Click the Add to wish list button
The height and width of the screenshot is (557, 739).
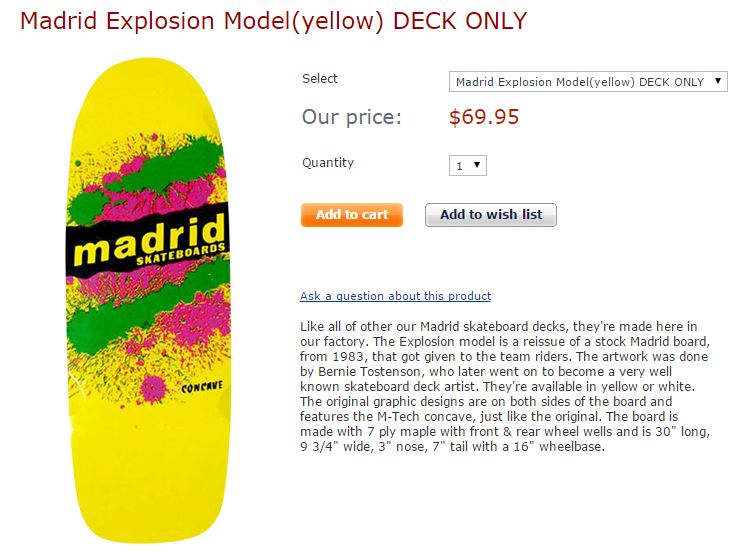(x=491, y=215)
